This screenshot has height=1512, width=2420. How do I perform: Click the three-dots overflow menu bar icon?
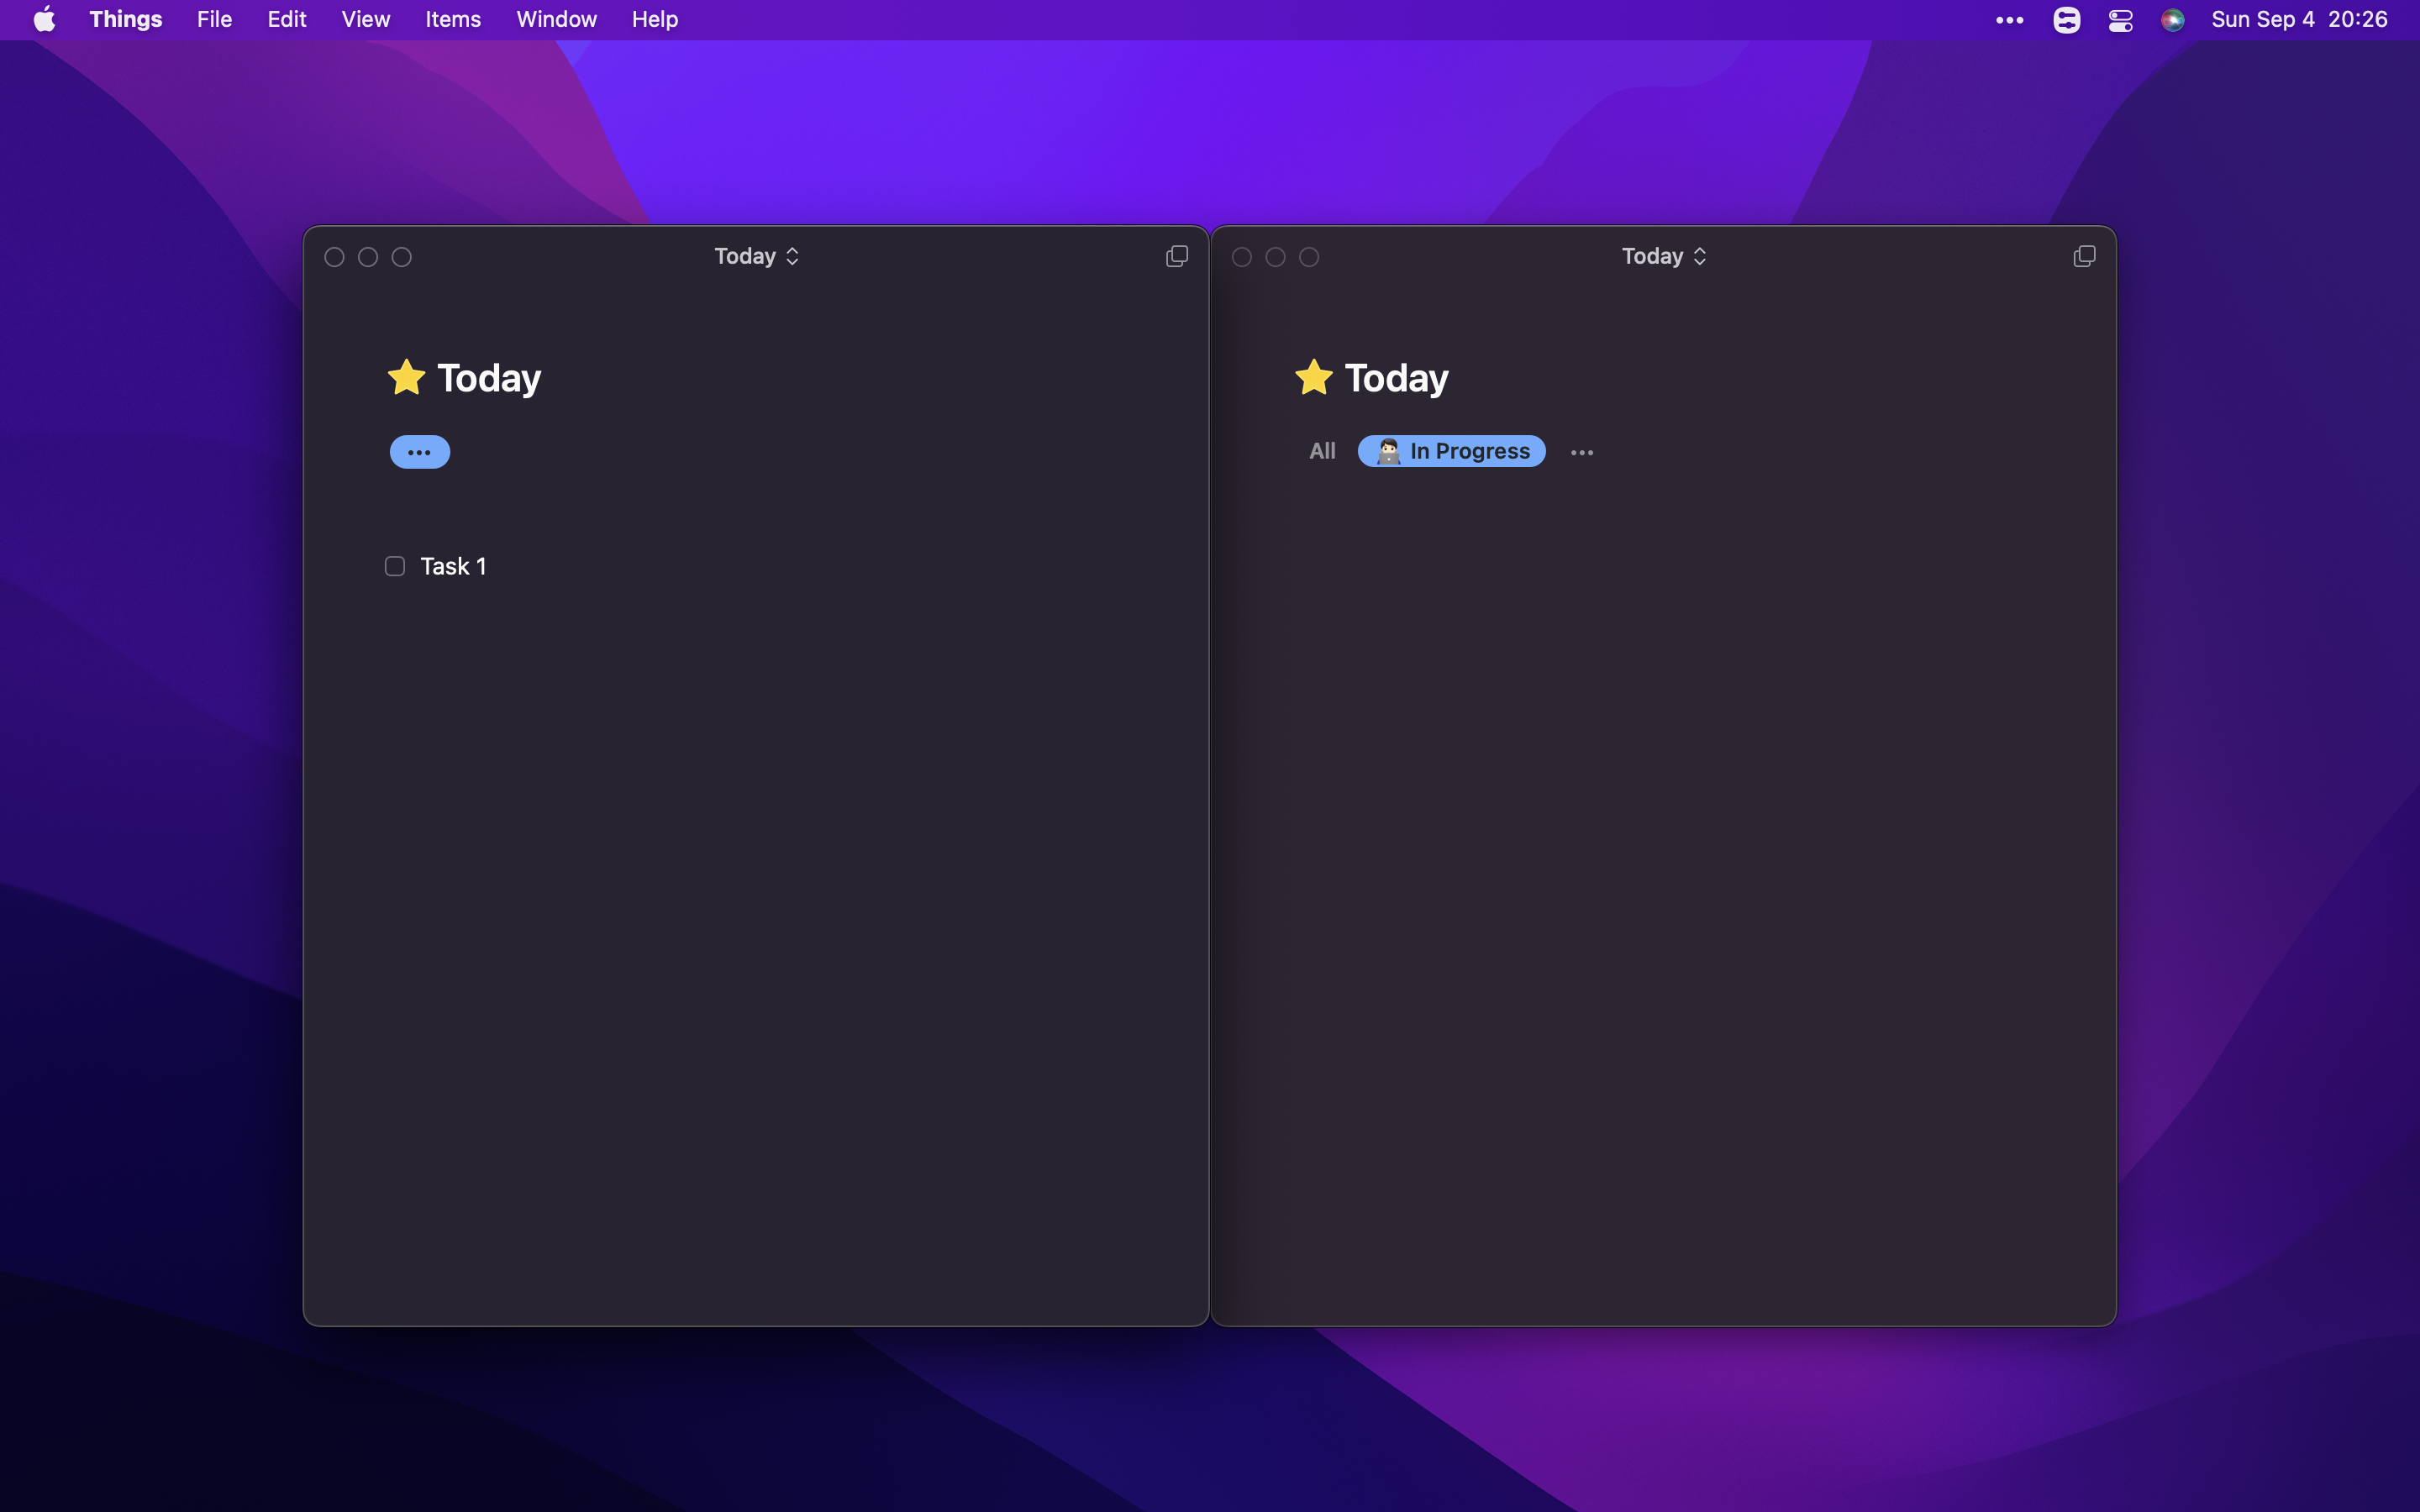click(x=2009, y=20)
